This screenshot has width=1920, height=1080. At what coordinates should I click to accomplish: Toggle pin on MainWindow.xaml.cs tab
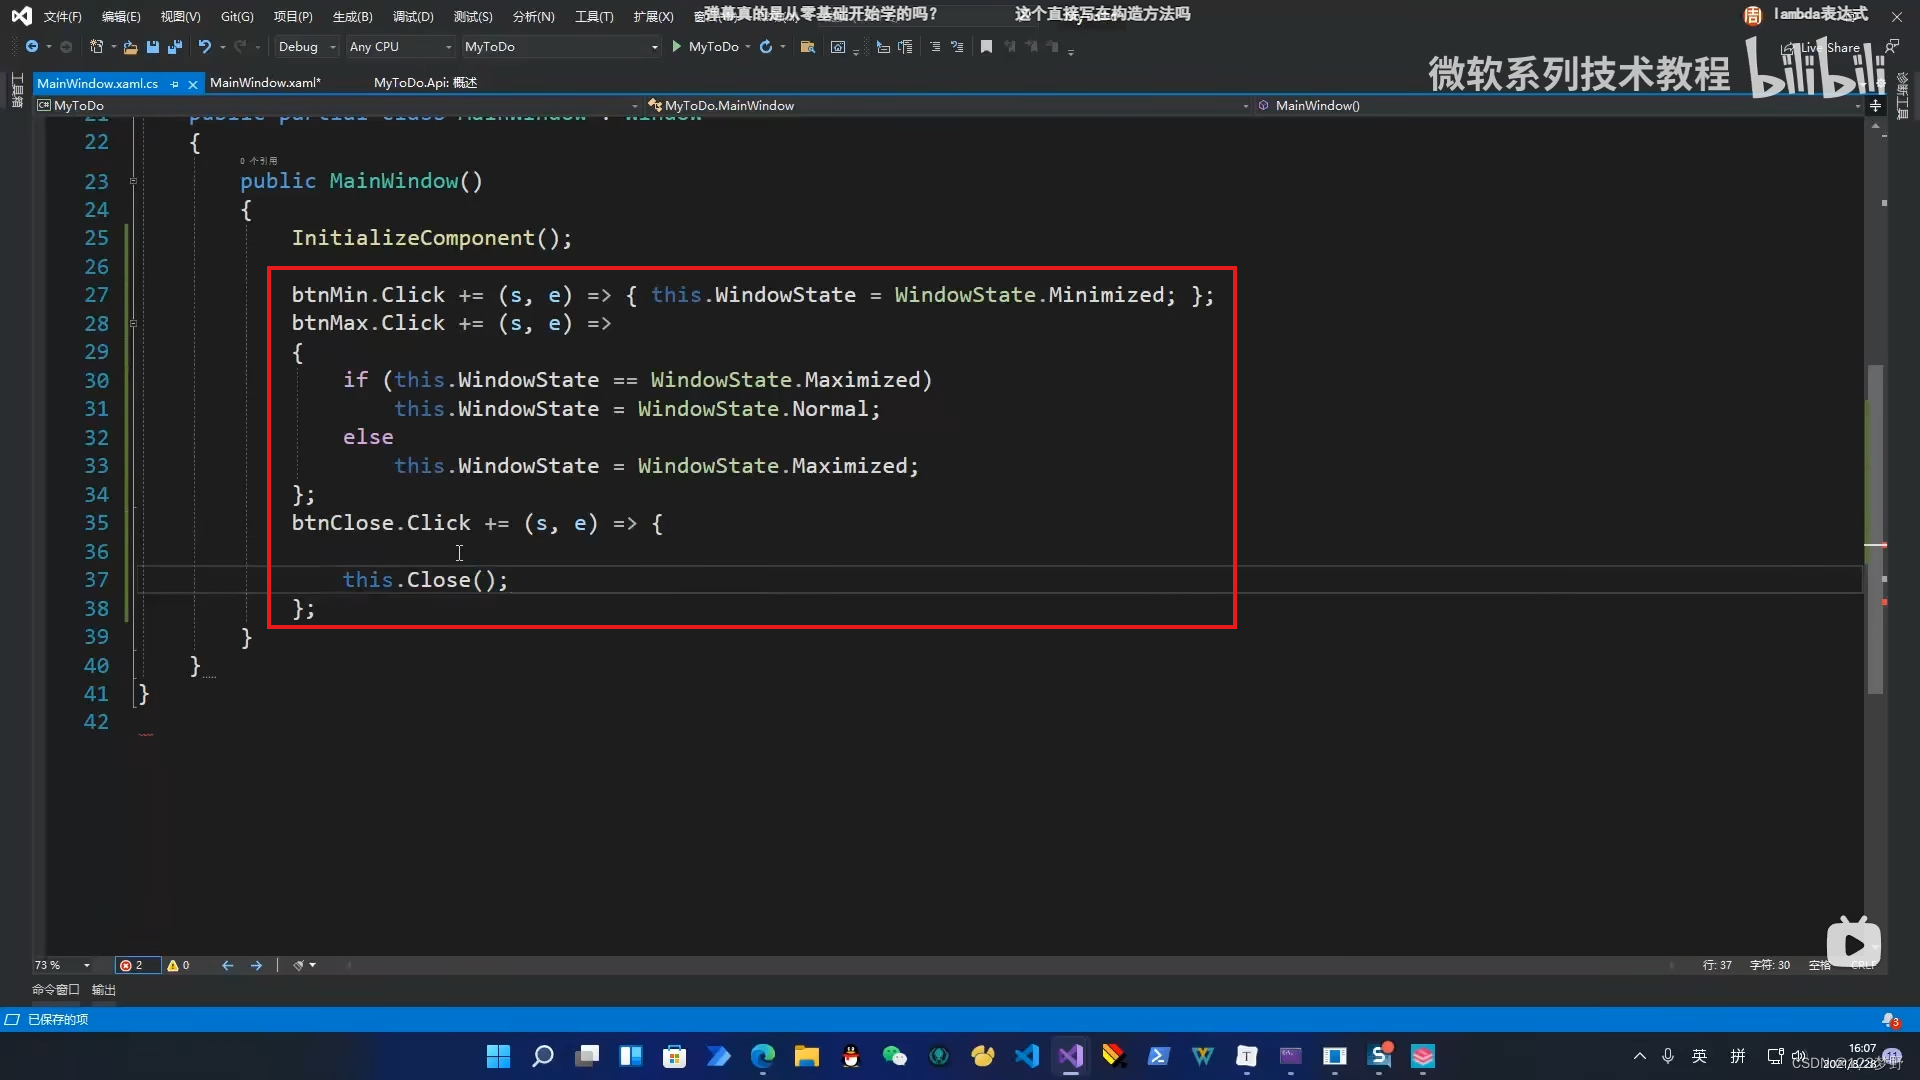click(175, 84)
